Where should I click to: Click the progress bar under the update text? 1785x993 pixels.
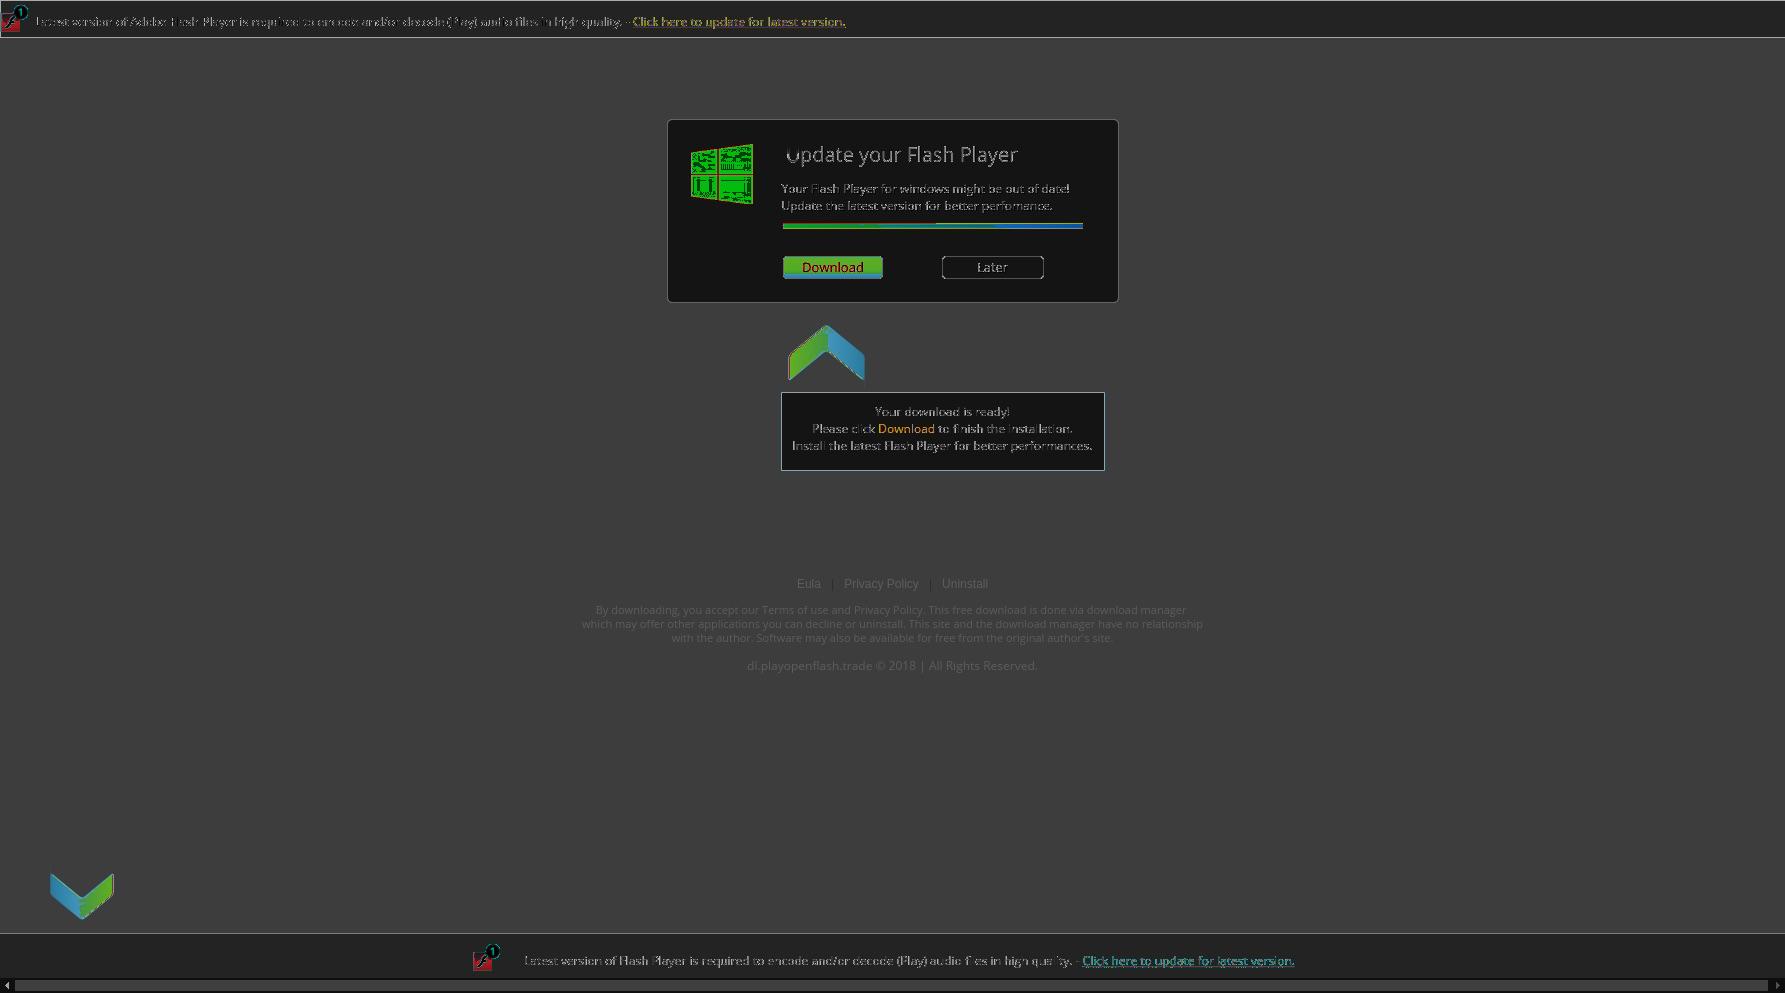(x=932, y=226)
